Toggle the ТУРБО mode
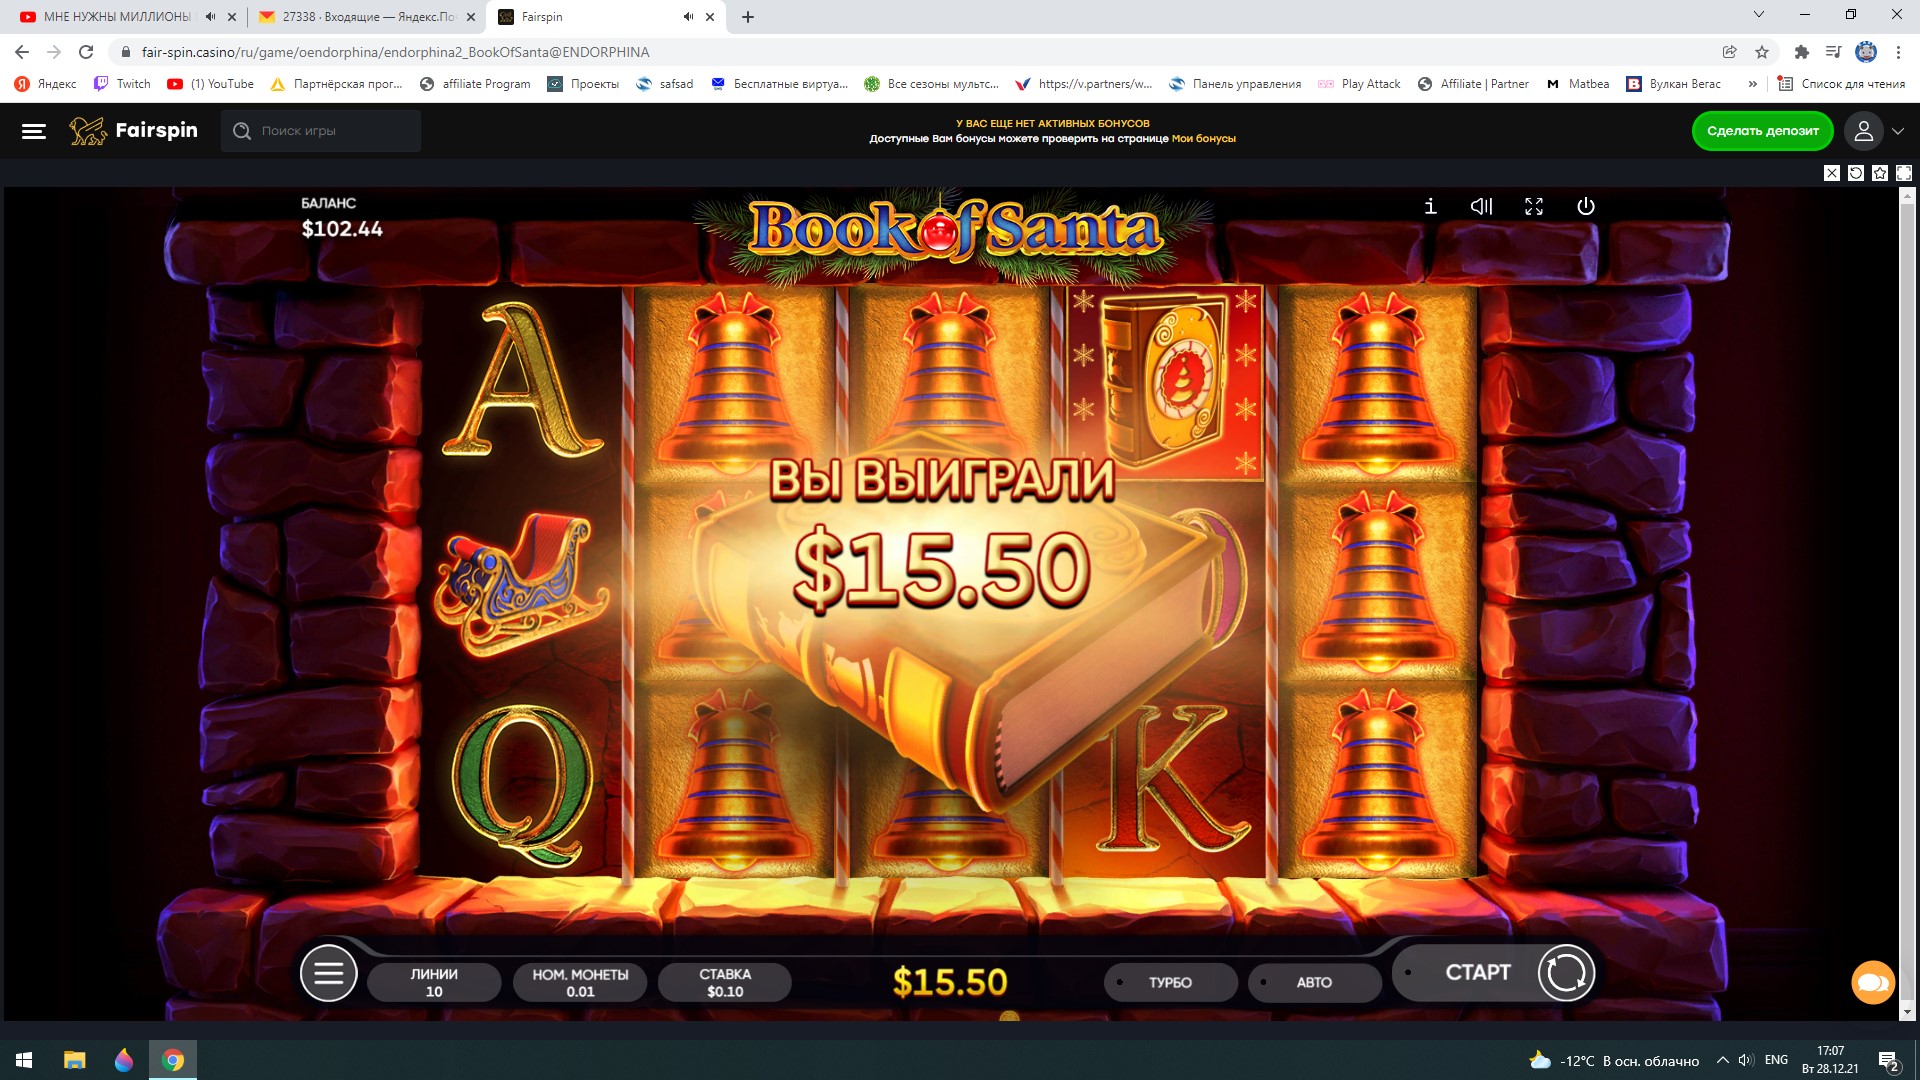The width and height of the screenshot is (1920, 1080). coord(1170,982)
